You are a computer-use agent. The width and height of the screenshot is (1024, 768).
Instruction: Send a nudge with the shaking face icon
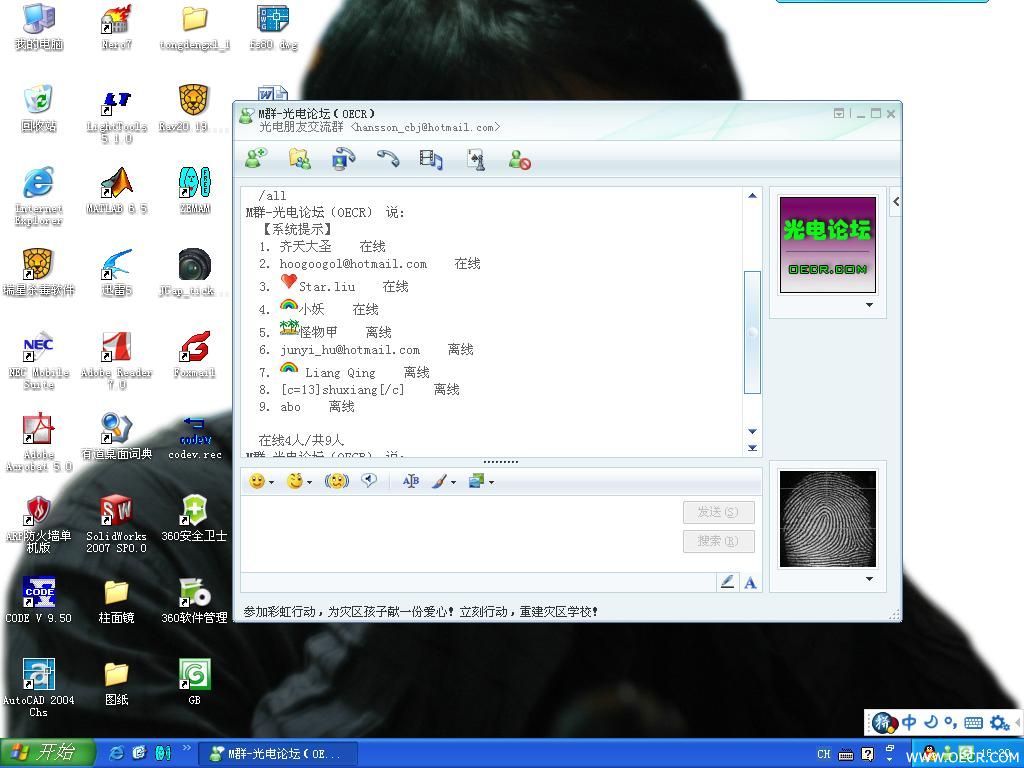pyautogui.click(x=337, y=482)
